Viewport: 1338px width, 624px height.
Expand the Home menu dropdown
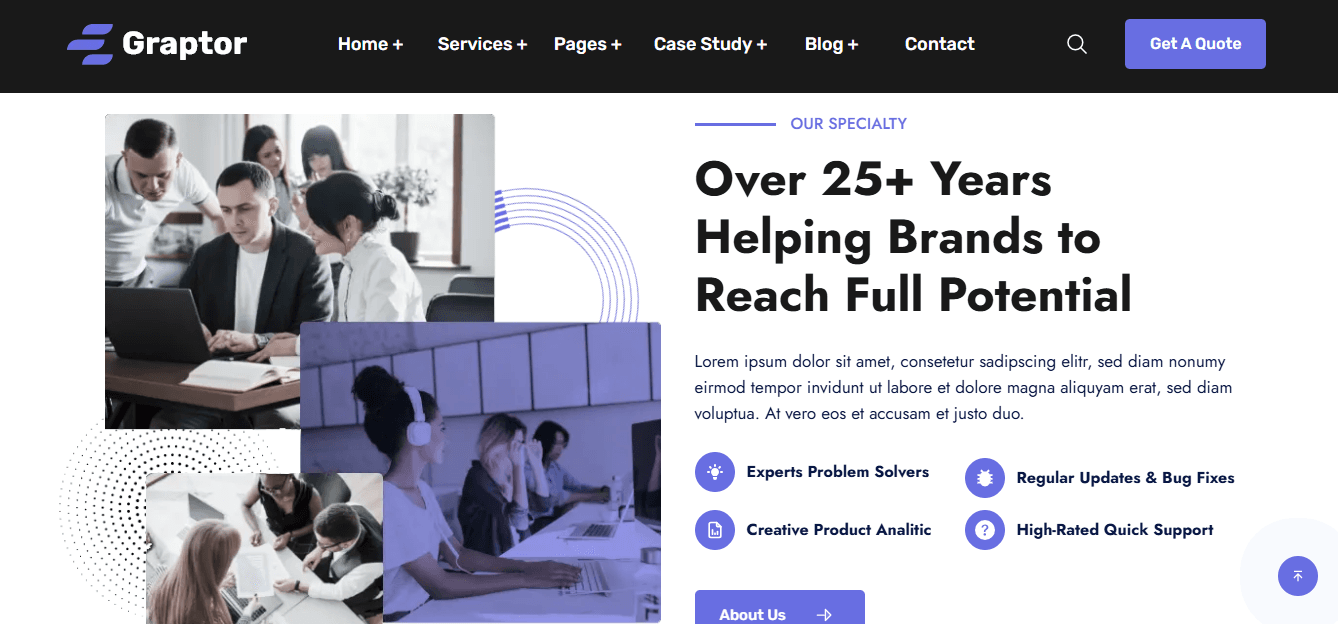pos(370,44)
